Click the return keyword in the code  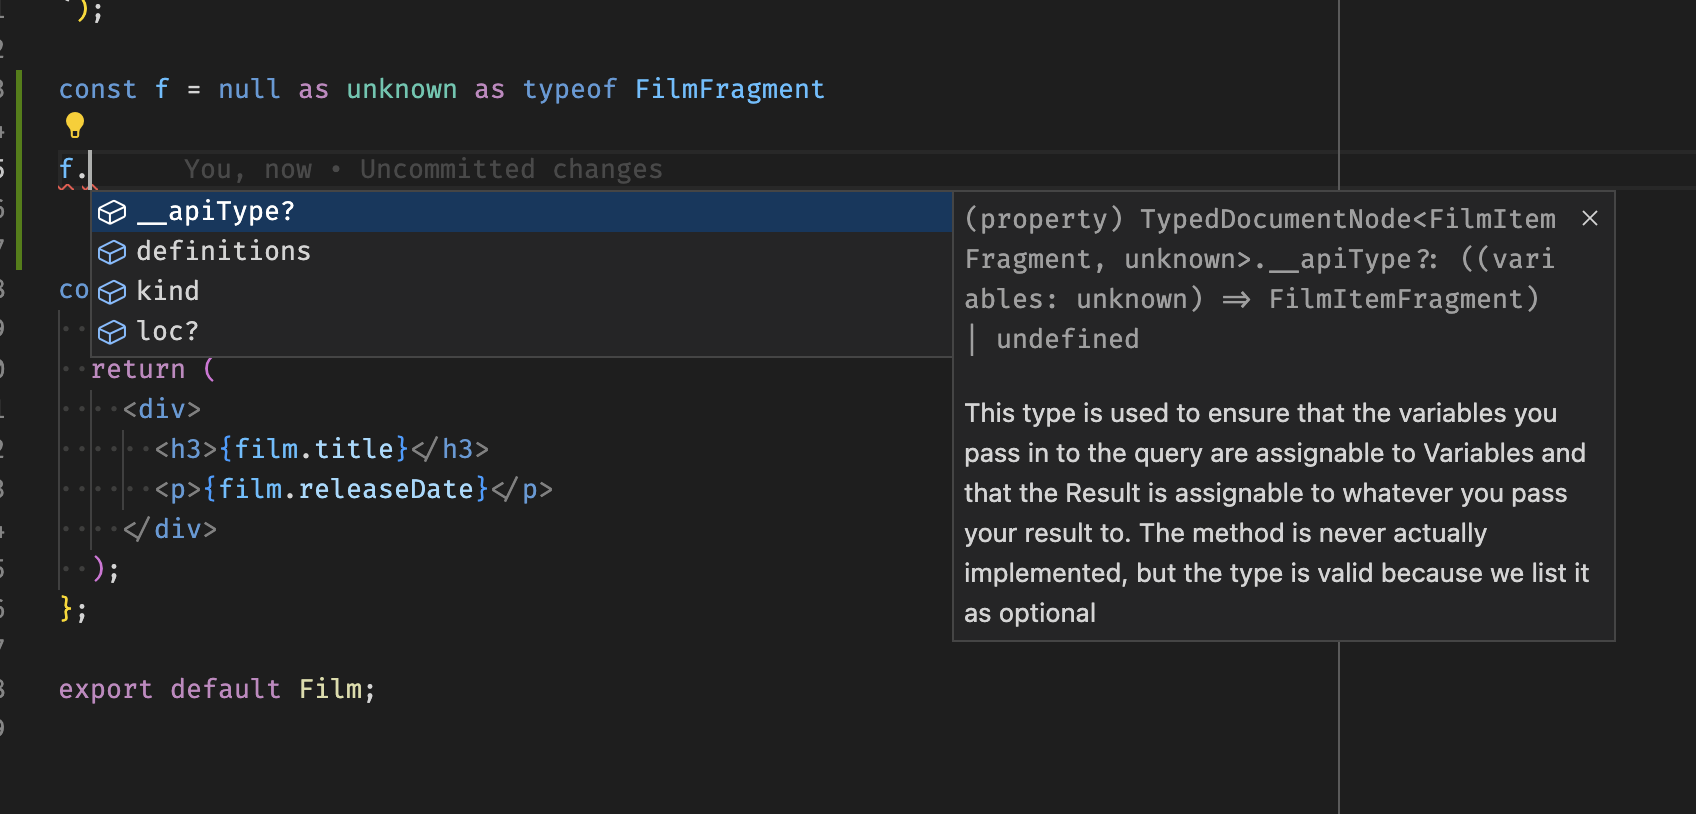(x=138, y=370)
